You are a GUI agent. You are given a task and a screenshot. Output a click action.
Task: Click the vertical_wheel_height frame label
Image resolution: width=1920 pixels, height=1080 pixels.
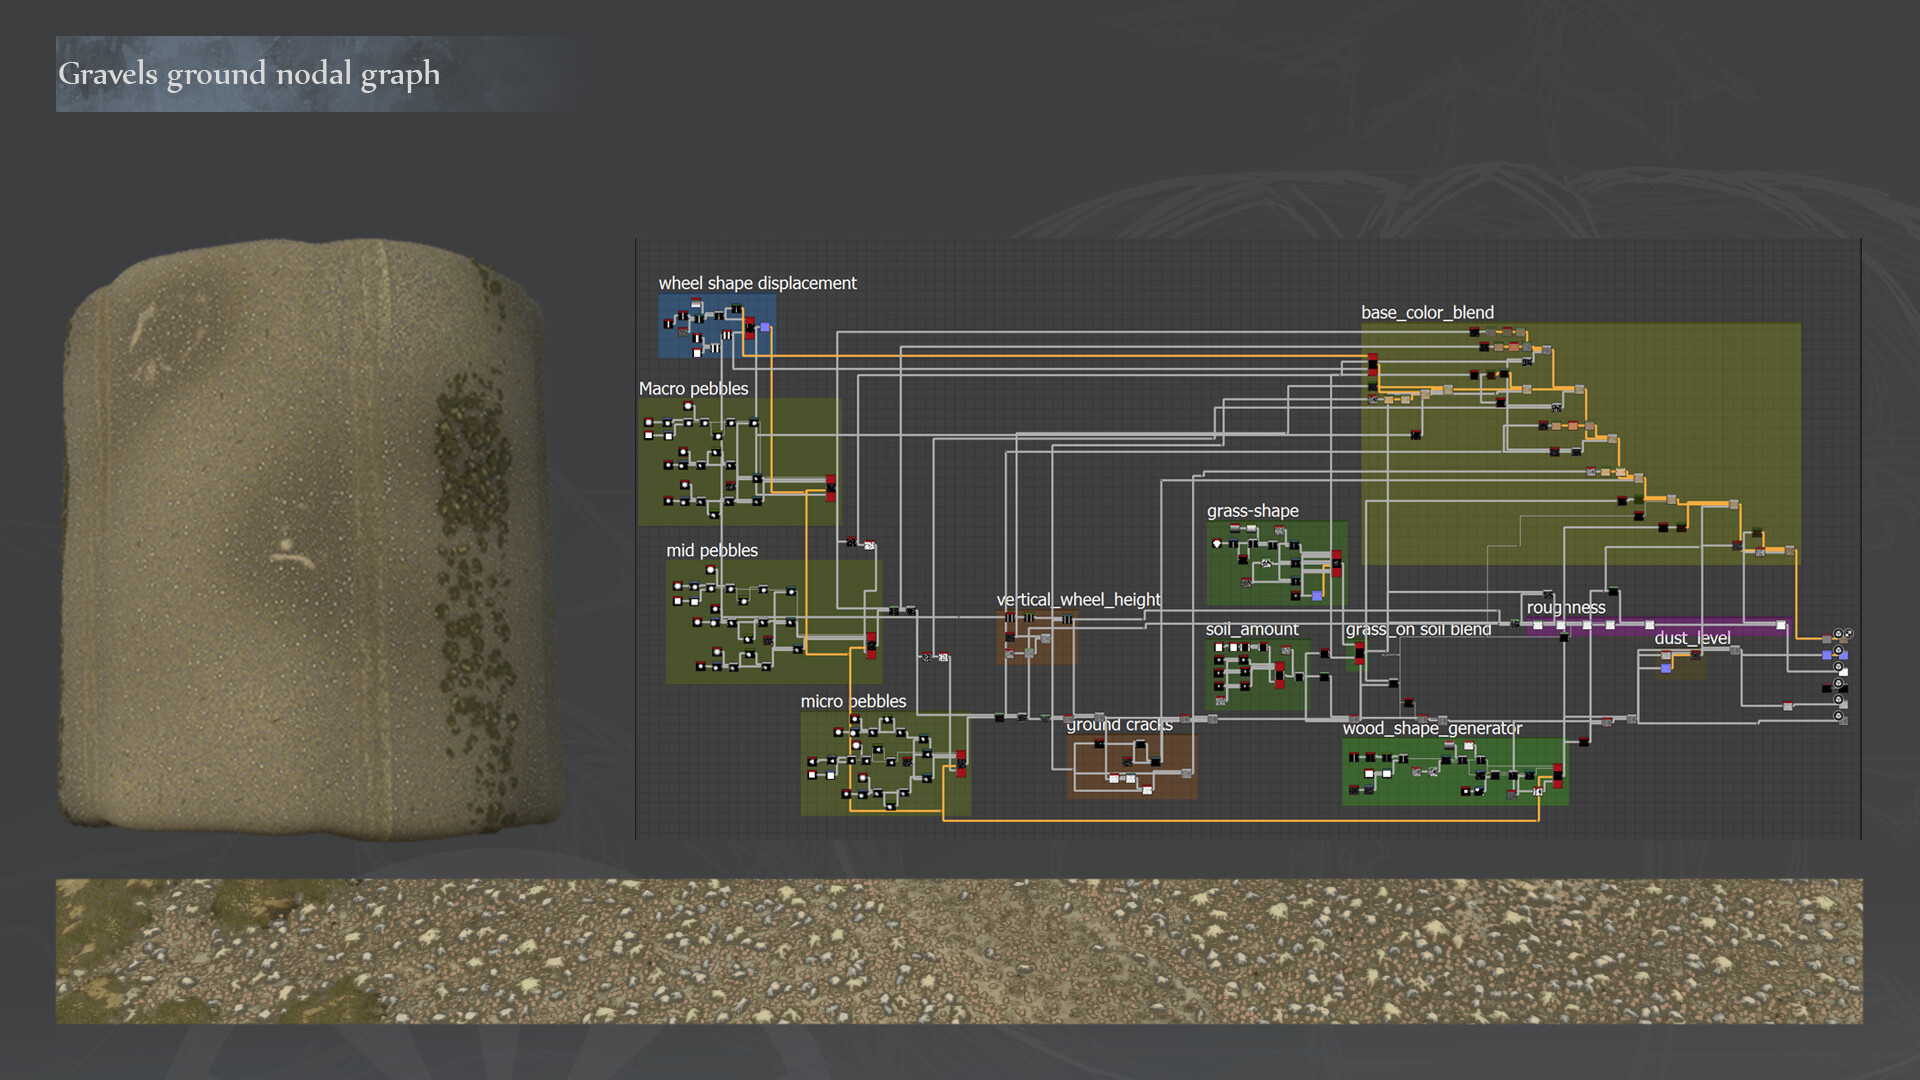[1078, 600]
